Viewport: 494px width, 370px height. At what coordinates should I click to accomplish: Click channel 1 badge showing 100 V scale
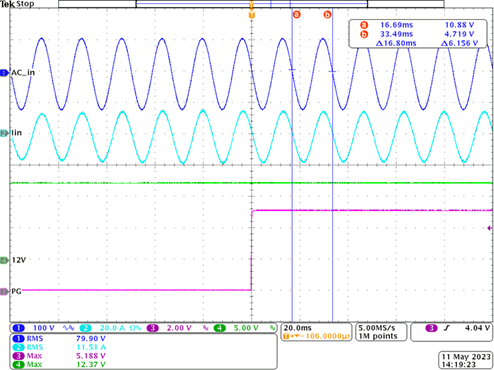click(18, 328)
